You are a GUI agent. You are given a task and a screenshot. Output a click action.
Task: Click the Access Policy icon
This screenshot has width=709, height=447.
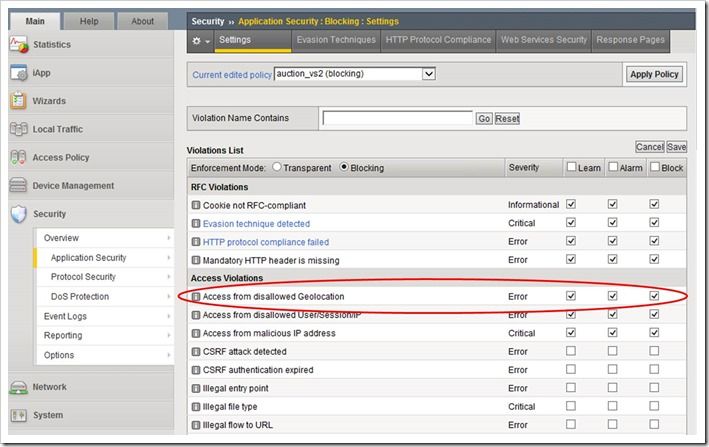tap(18, 157)
